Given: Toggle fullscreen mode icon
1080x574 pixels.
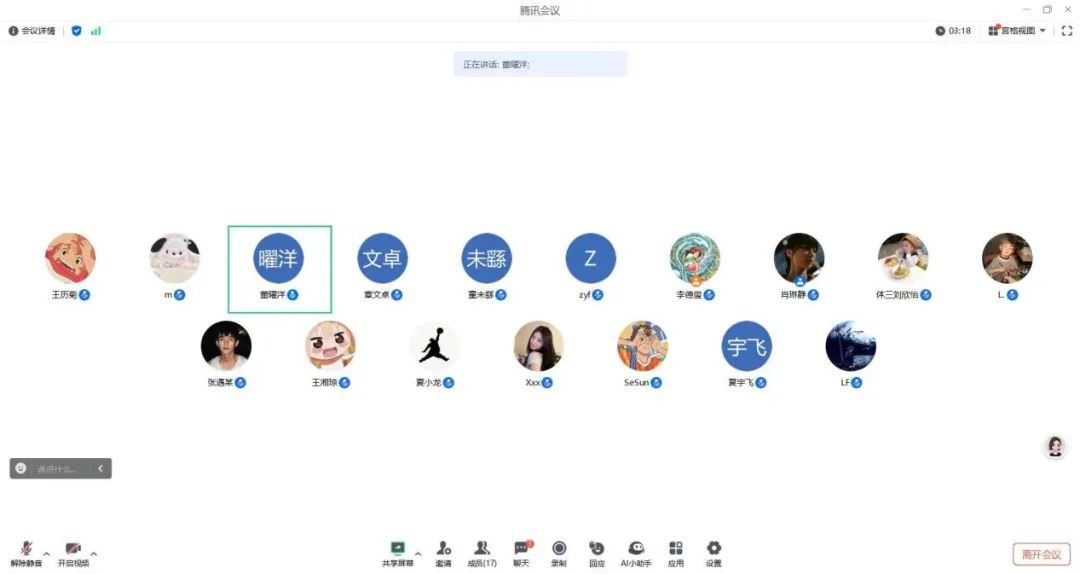Looking at the screenshot, I should click(x=1067, y=30).
